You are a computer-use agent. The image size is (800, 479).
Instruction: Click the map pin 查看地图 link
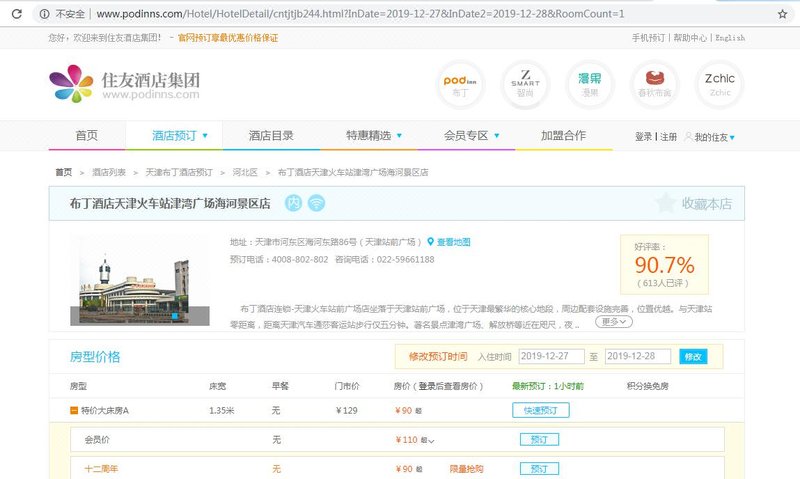click(449, 242)
